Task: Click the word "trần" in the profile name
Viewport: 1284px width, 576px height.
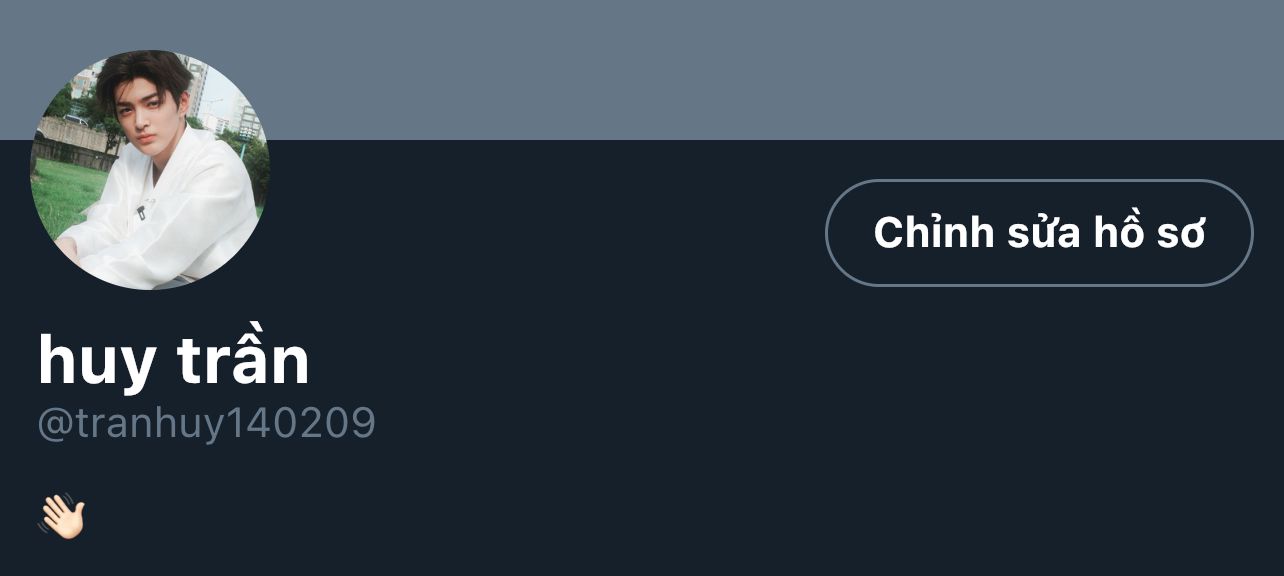Action: [x=243, y=360]
